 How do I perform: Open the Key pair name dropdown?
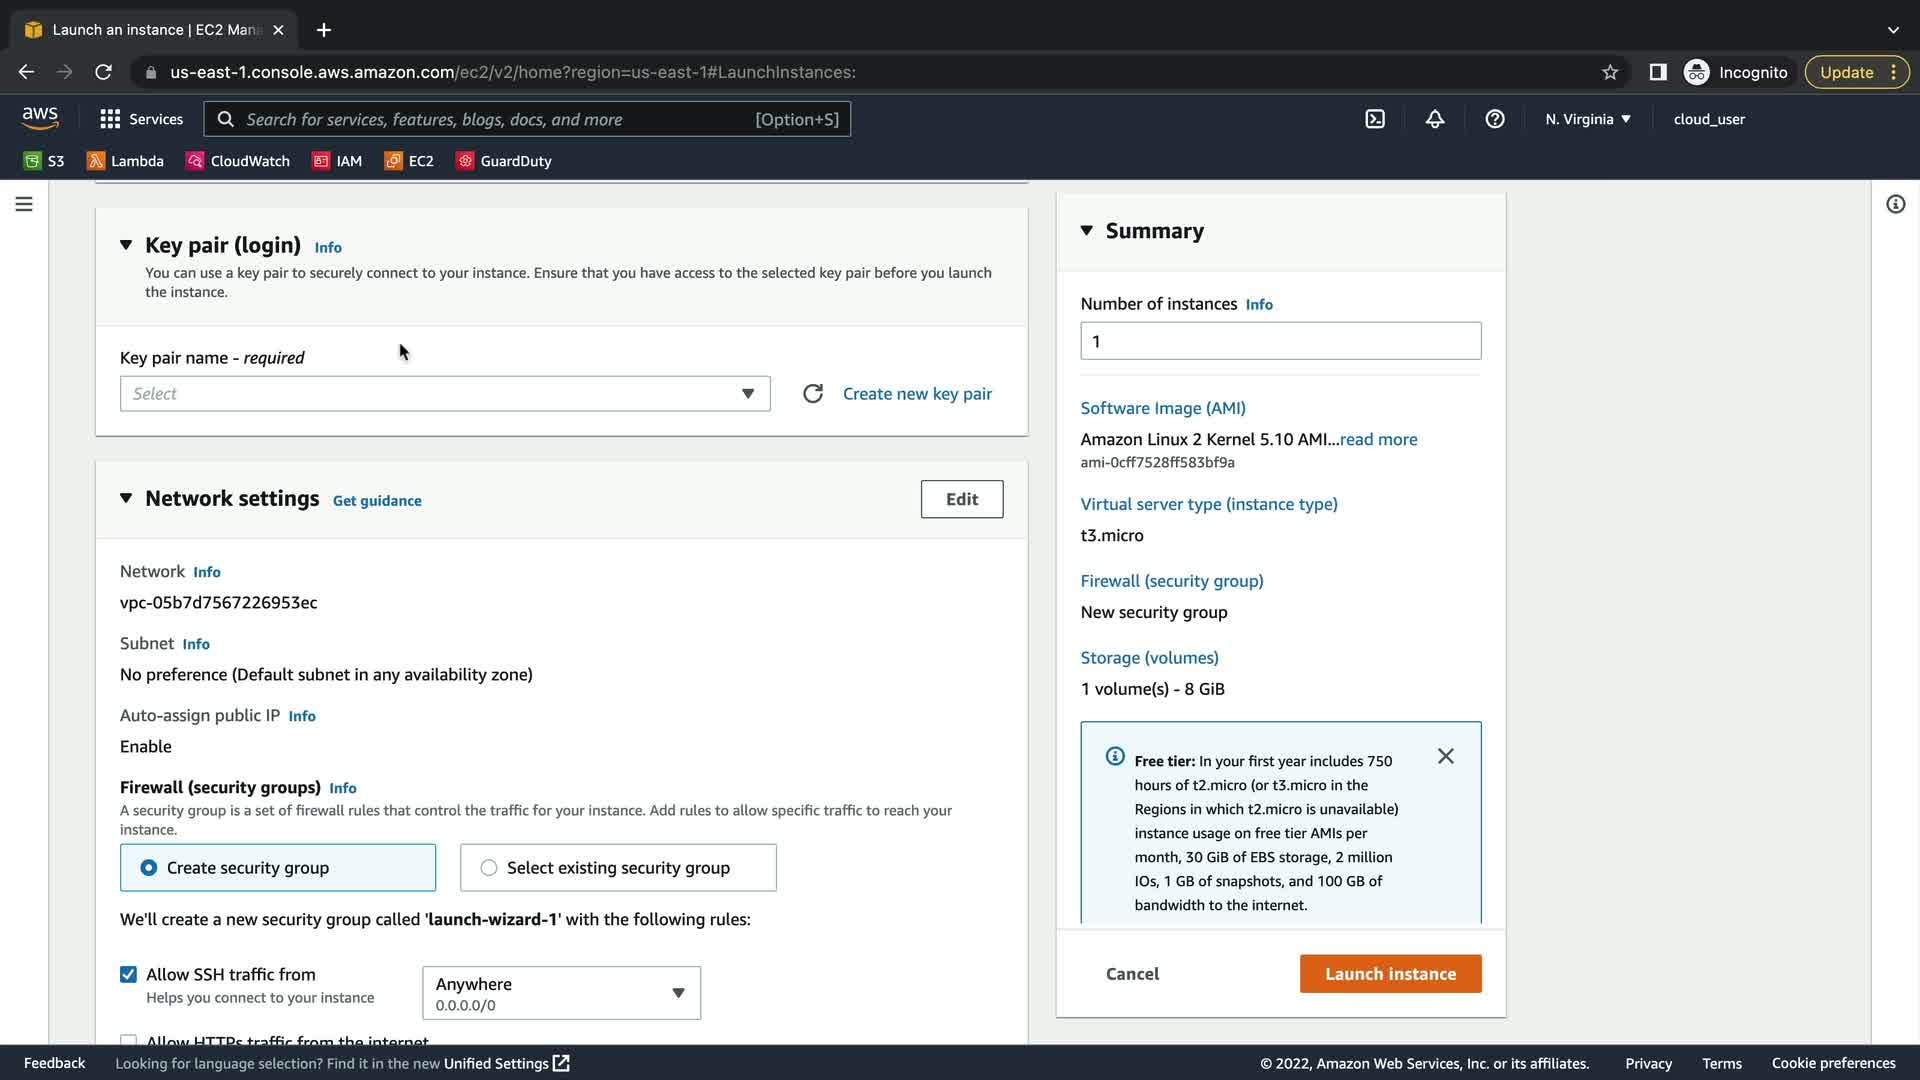tap(444, 394)
